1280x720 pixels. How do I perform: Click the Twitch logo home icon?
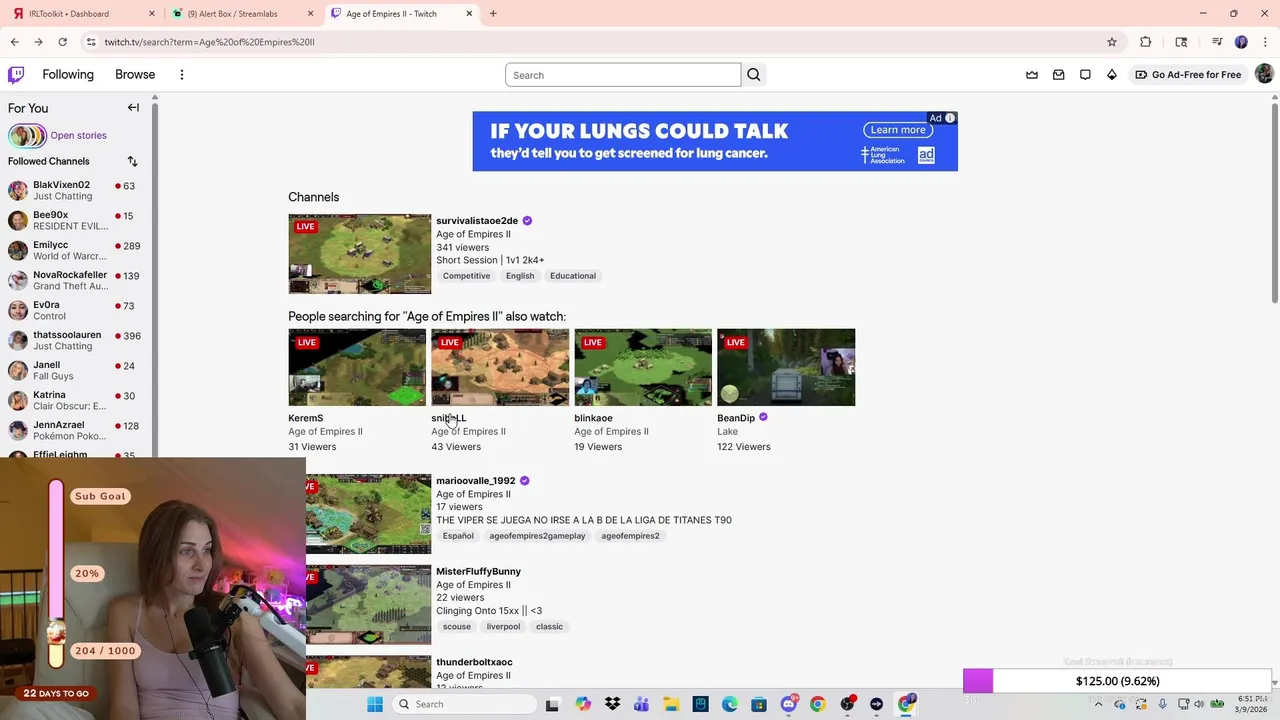(16, 75)
